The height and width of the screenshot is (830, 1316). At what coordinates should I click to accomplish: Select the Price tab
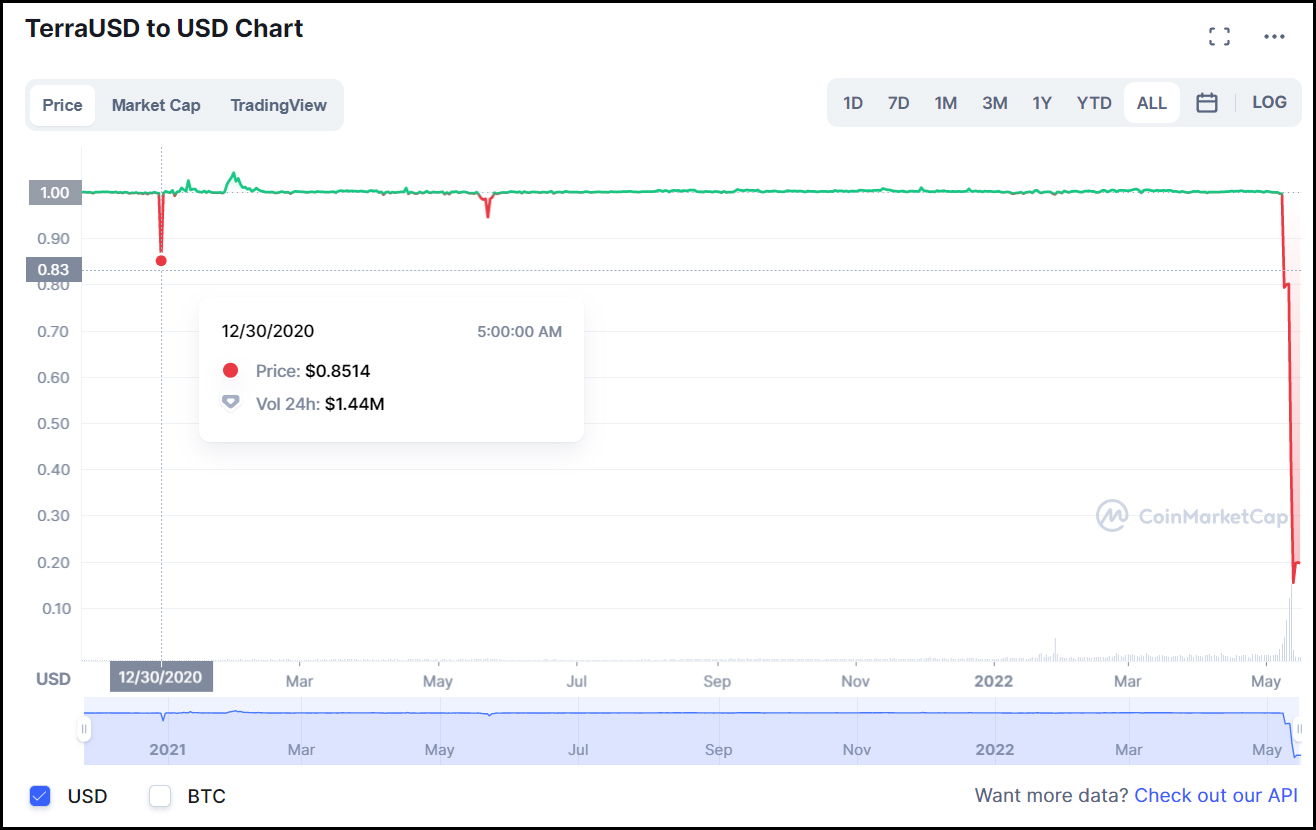point(62,105)
